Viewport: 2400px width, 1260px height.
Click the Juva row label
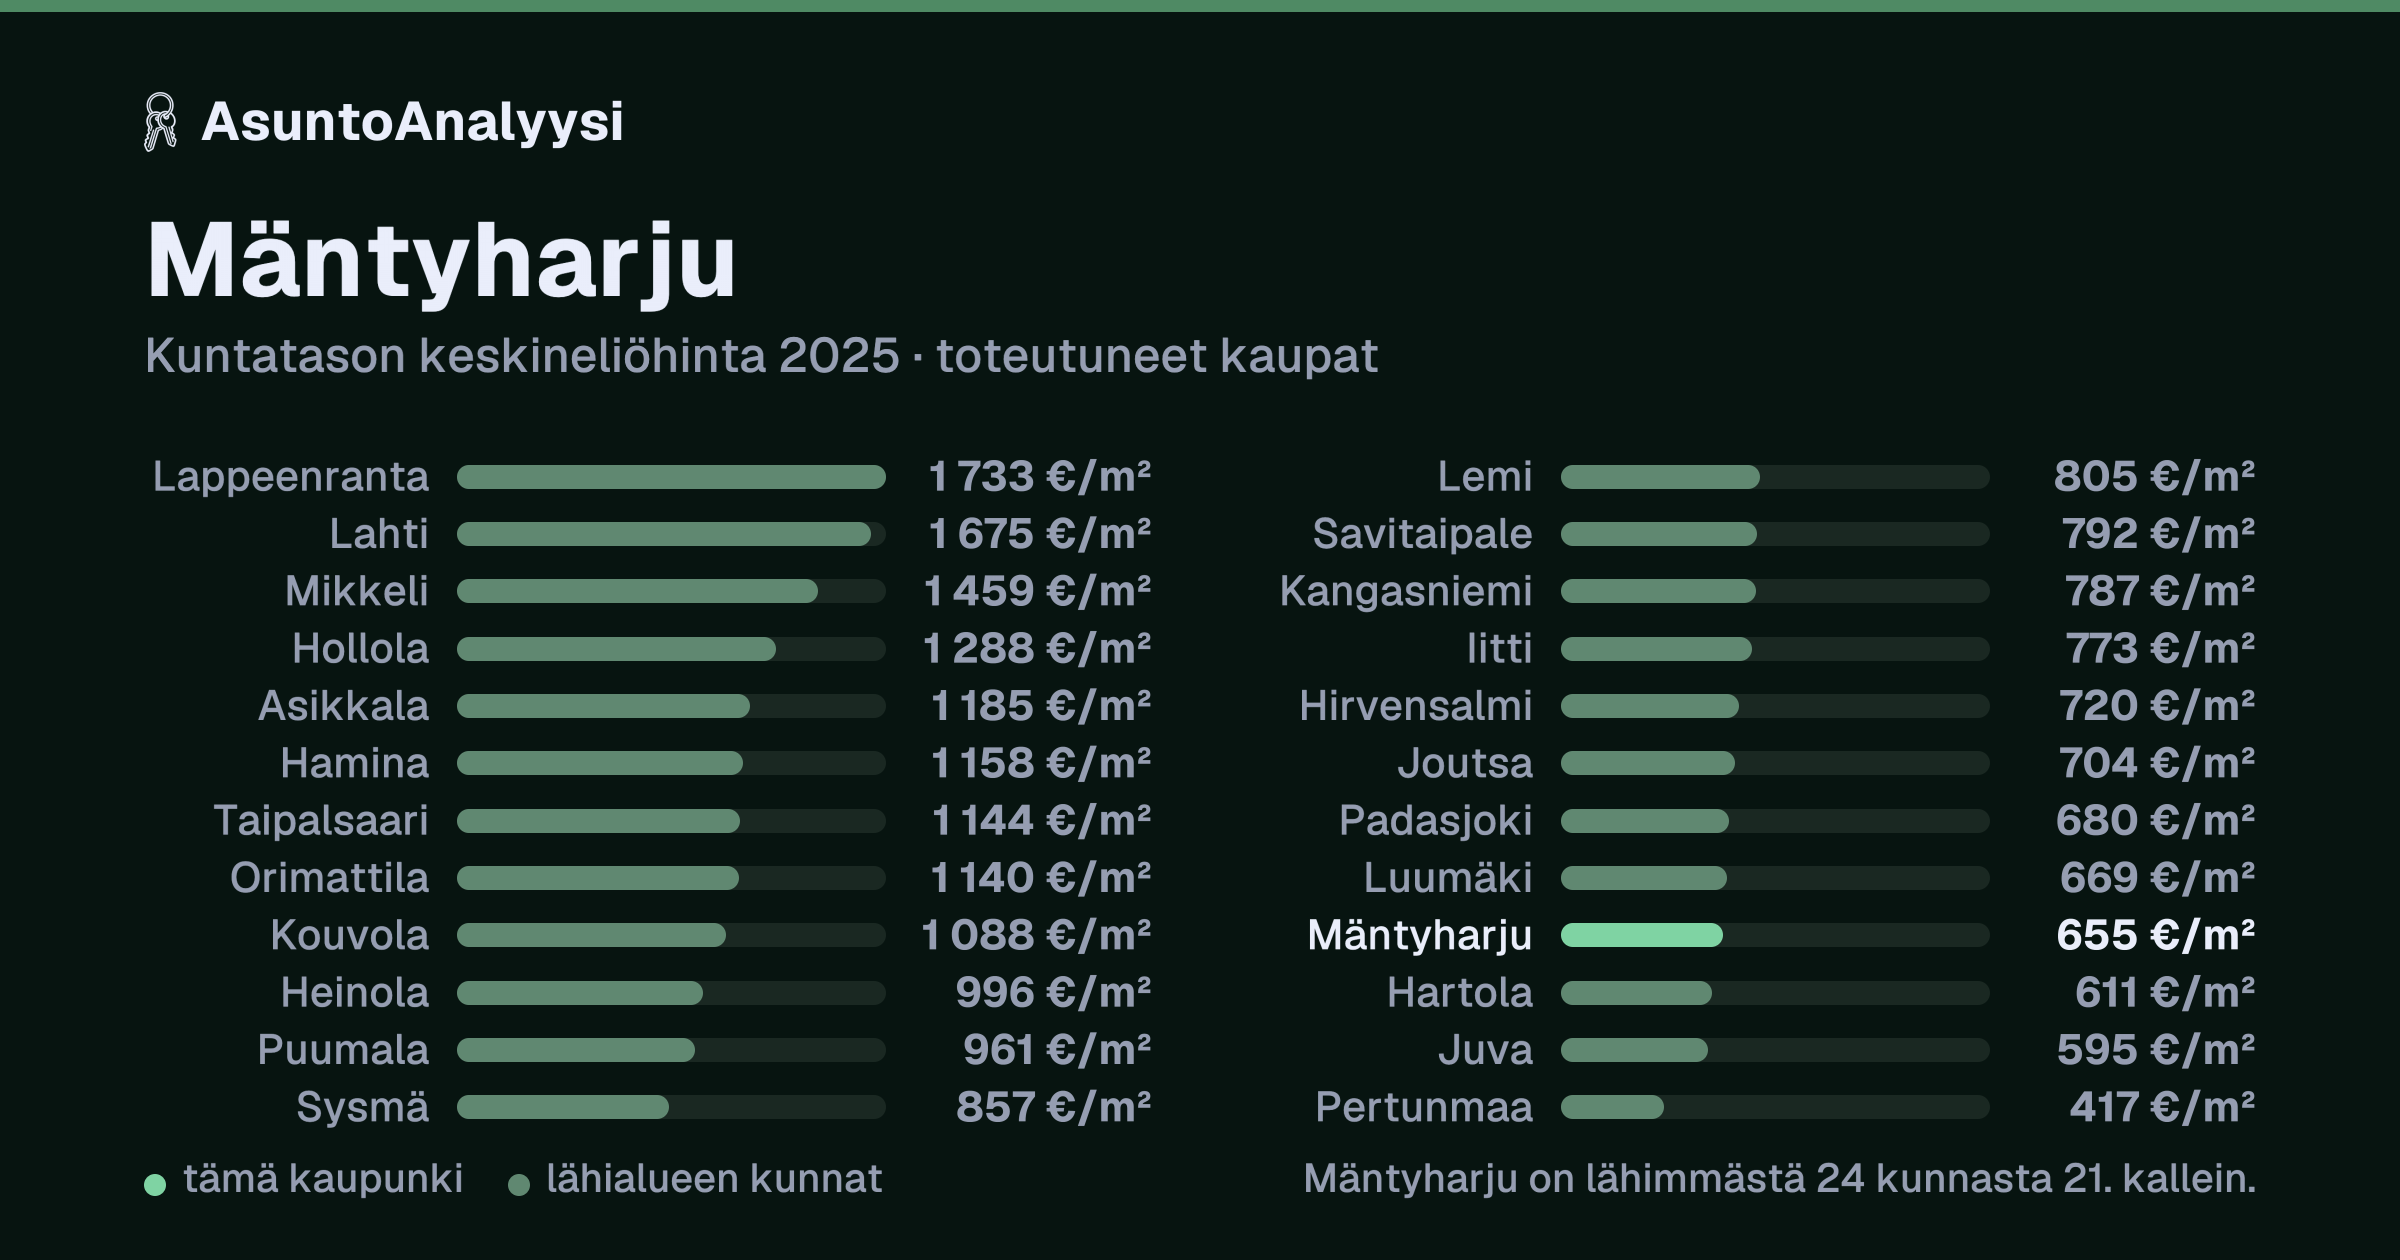click(x=1486, y=1050)
